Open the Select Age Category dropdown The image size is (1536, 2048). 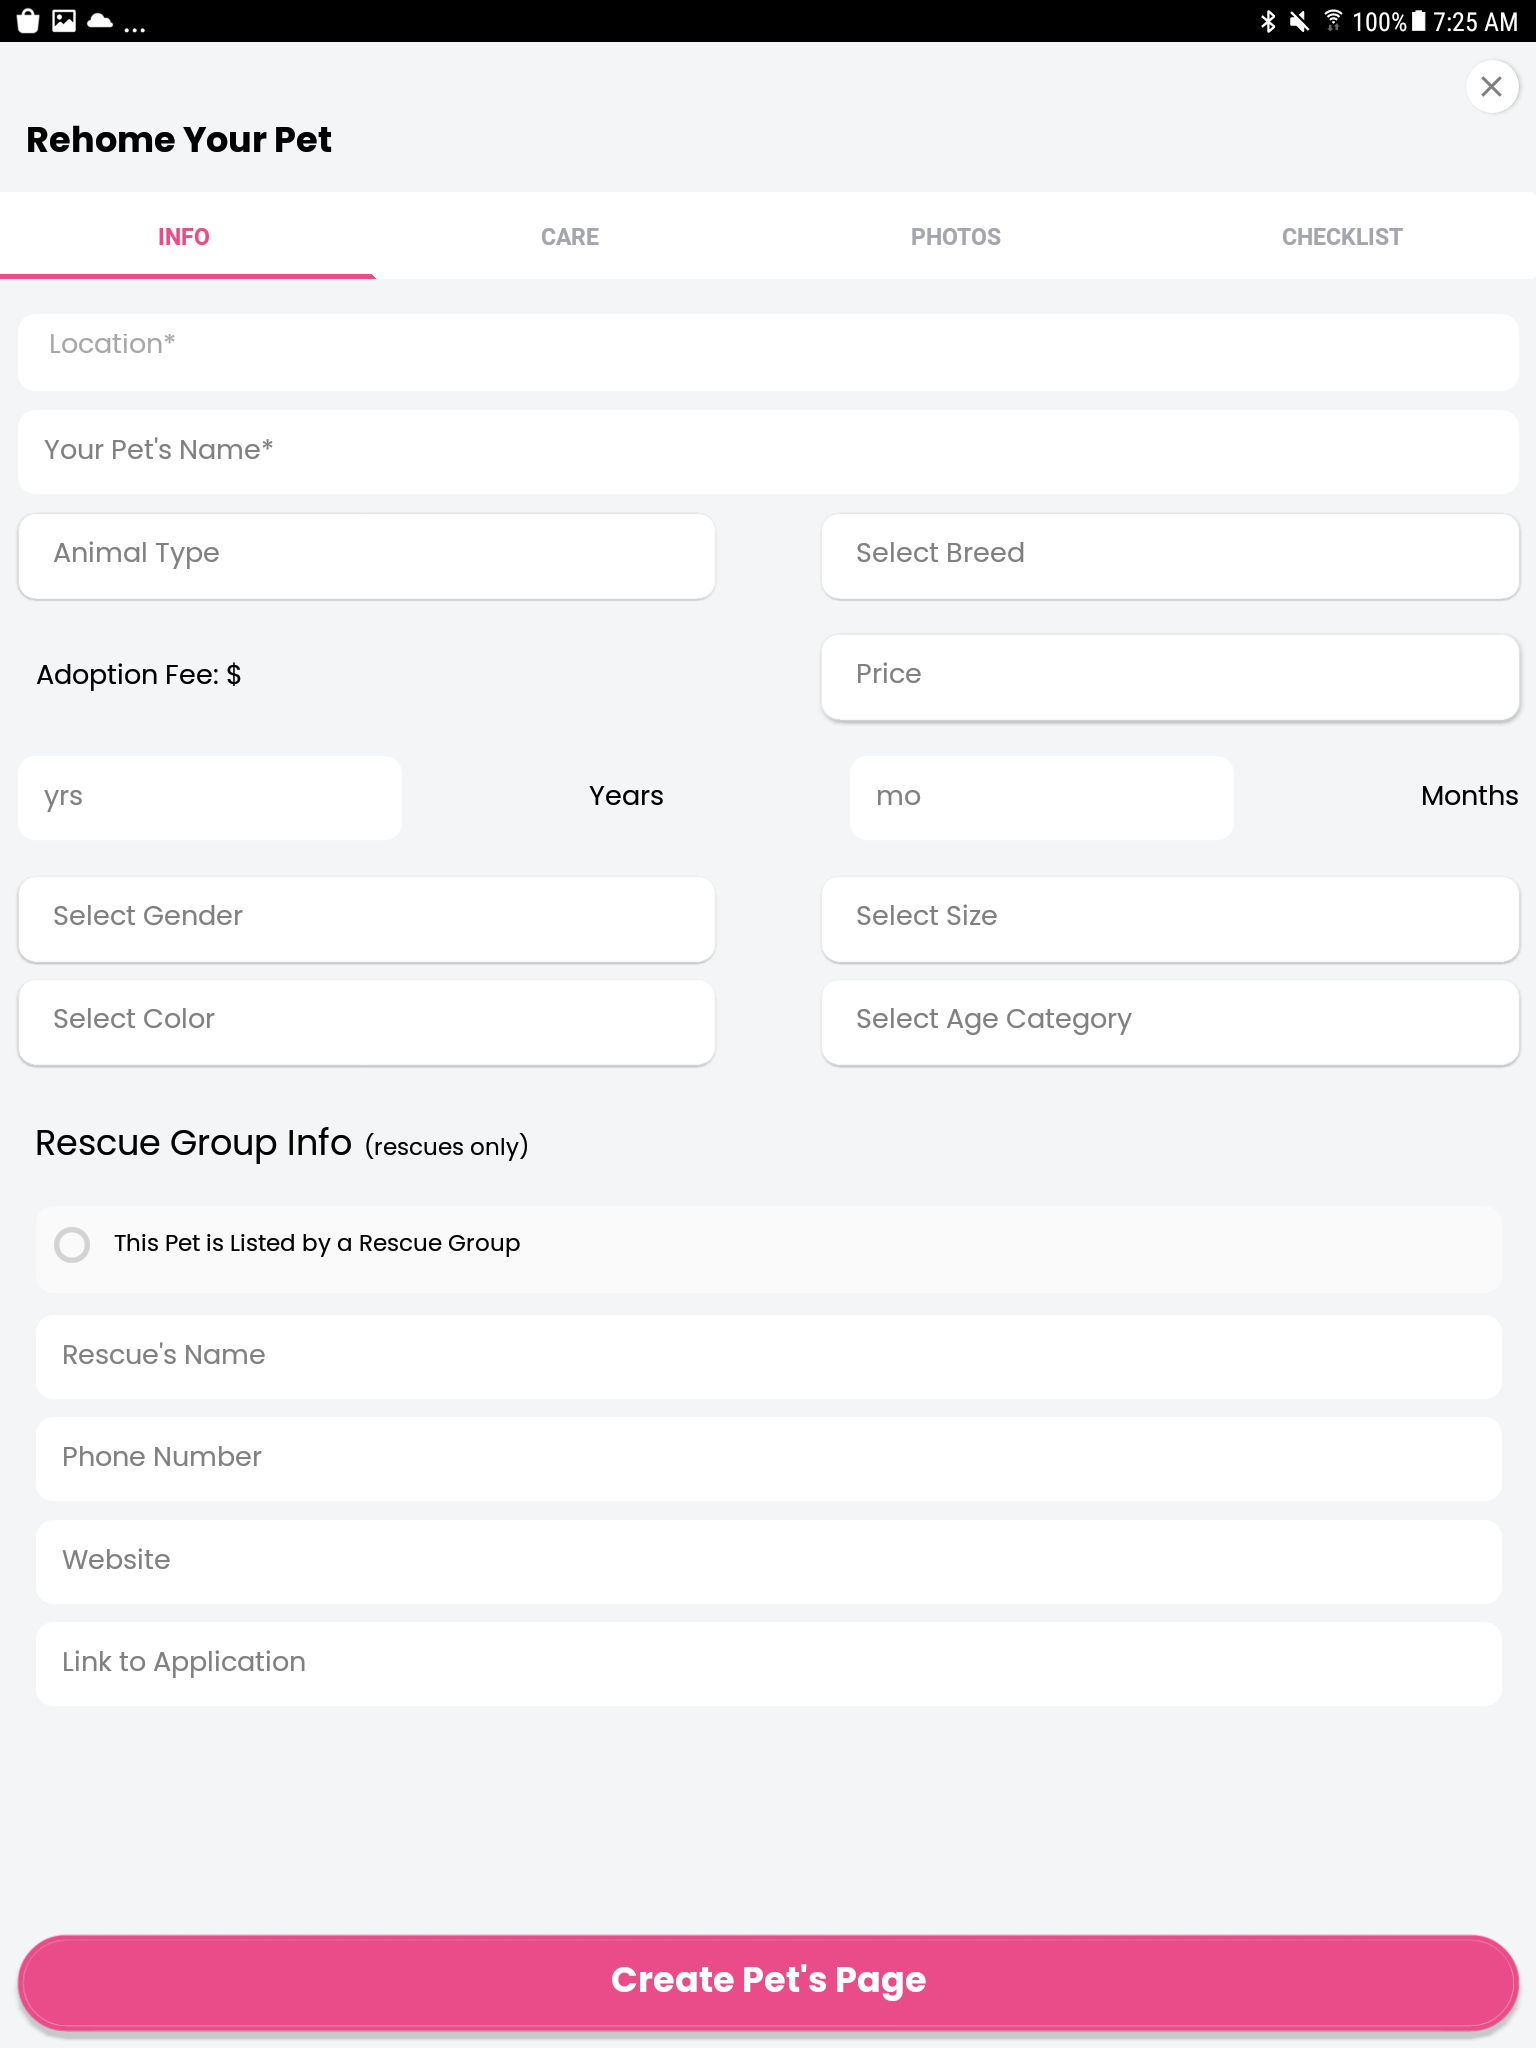click(1169, 1021)
